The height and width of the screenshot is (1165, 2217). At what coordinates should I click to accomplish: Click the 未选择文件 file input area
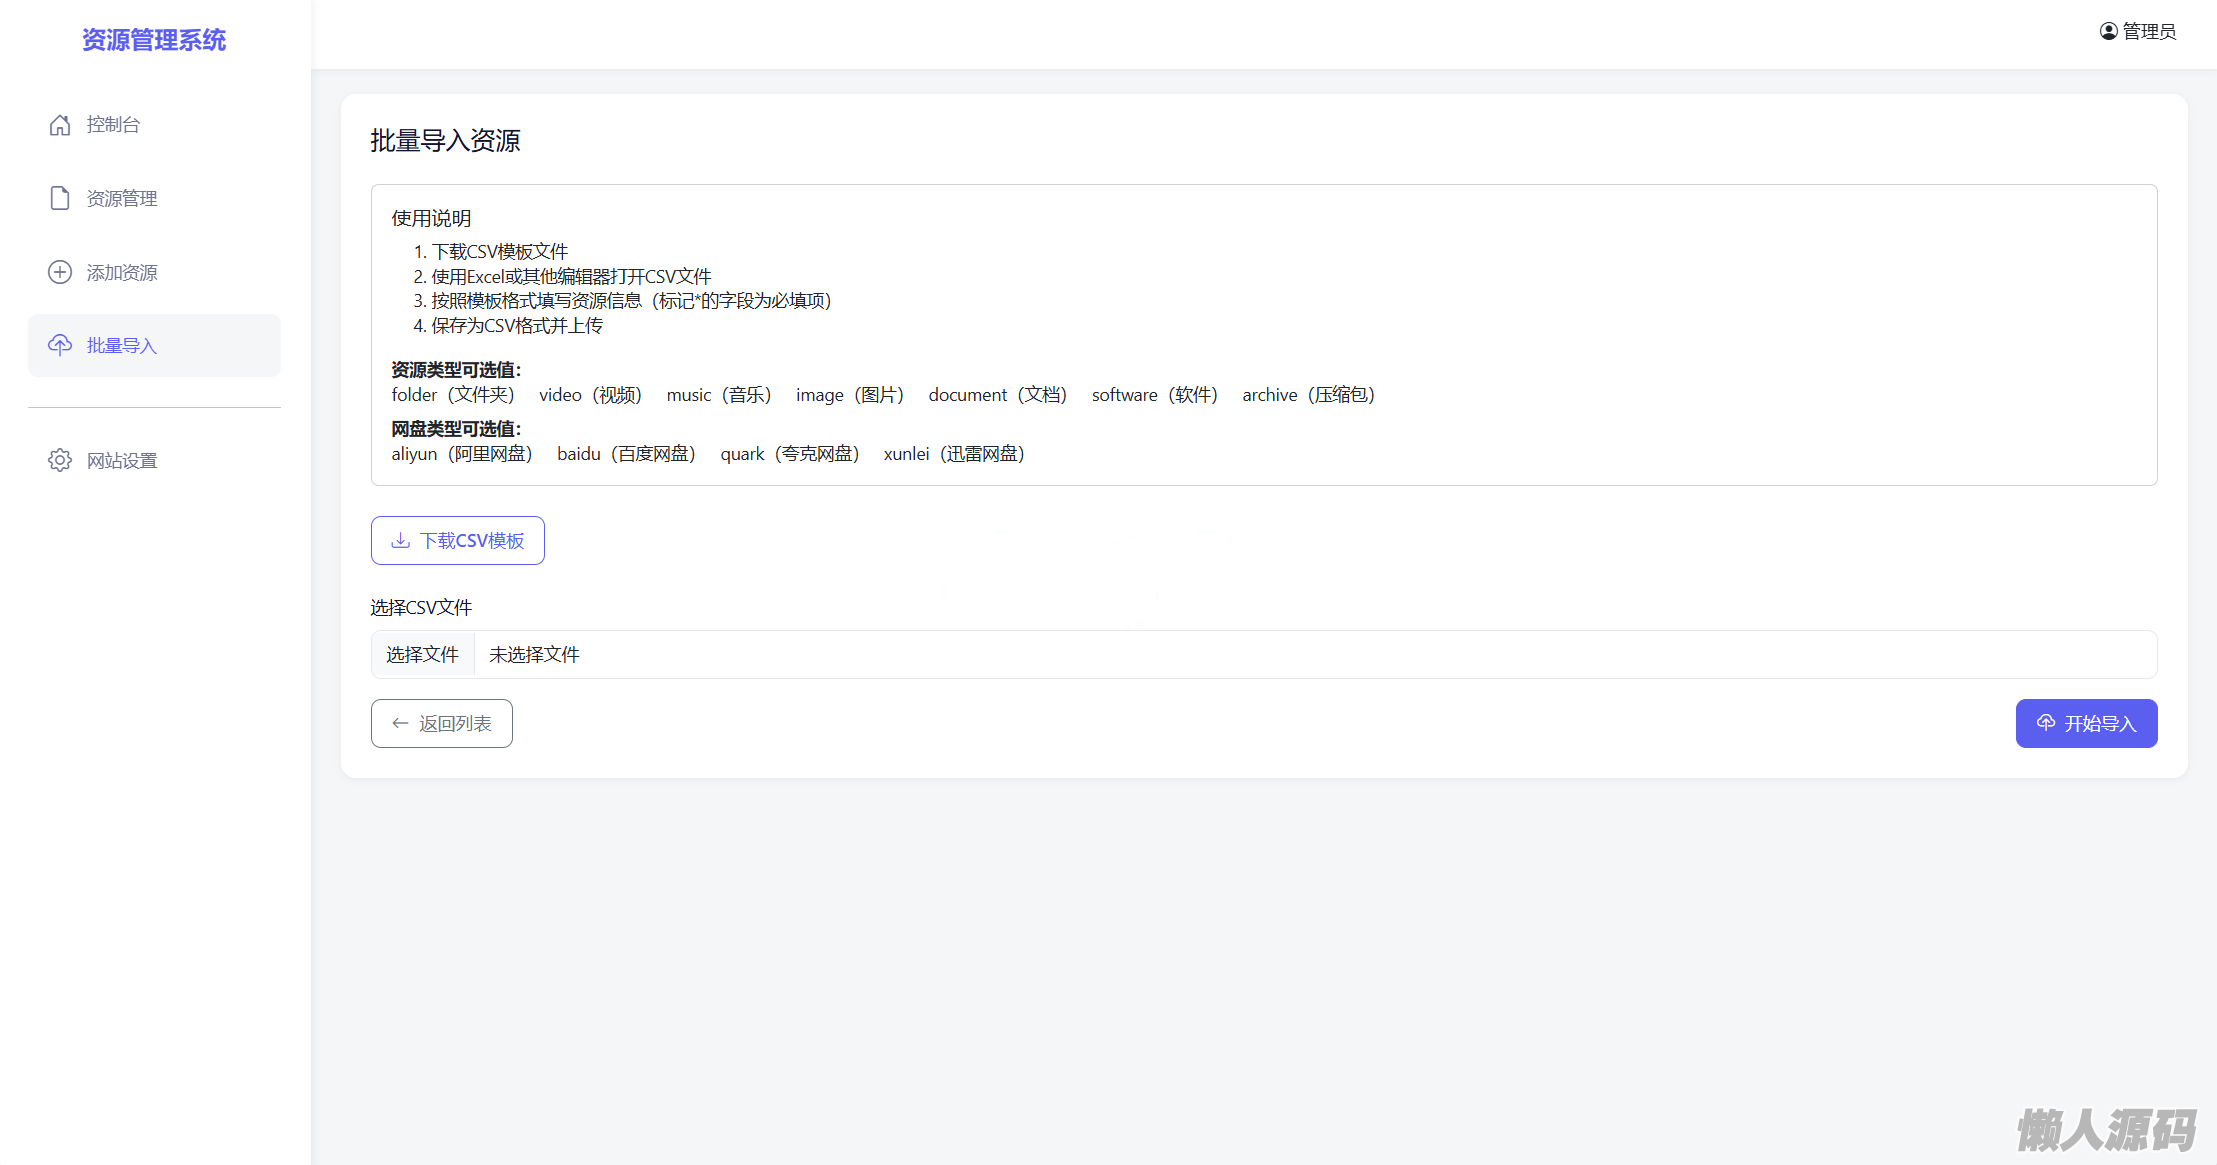pos(534,654)
